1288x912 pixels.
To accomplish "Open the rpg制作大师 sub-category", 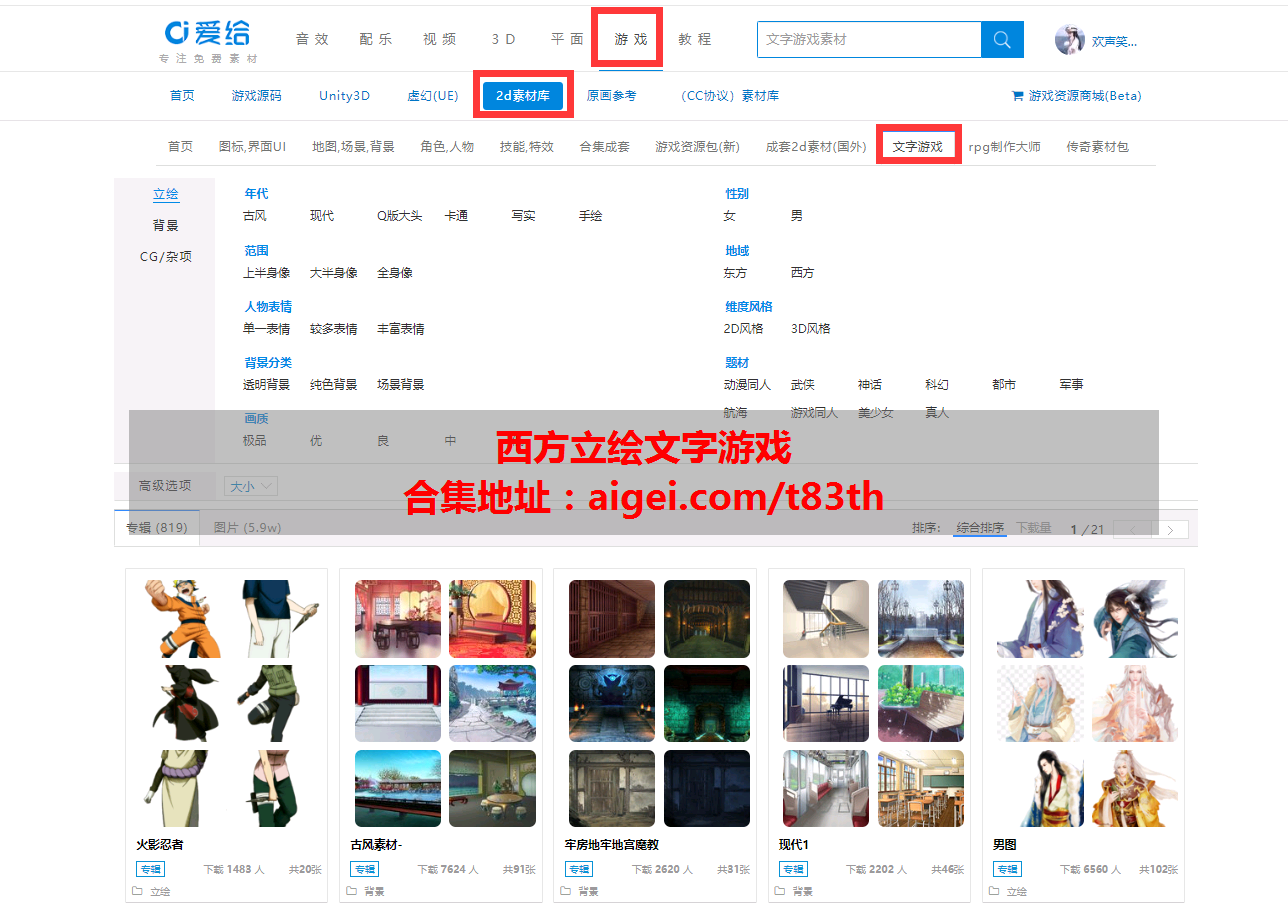I will 1005,146.
